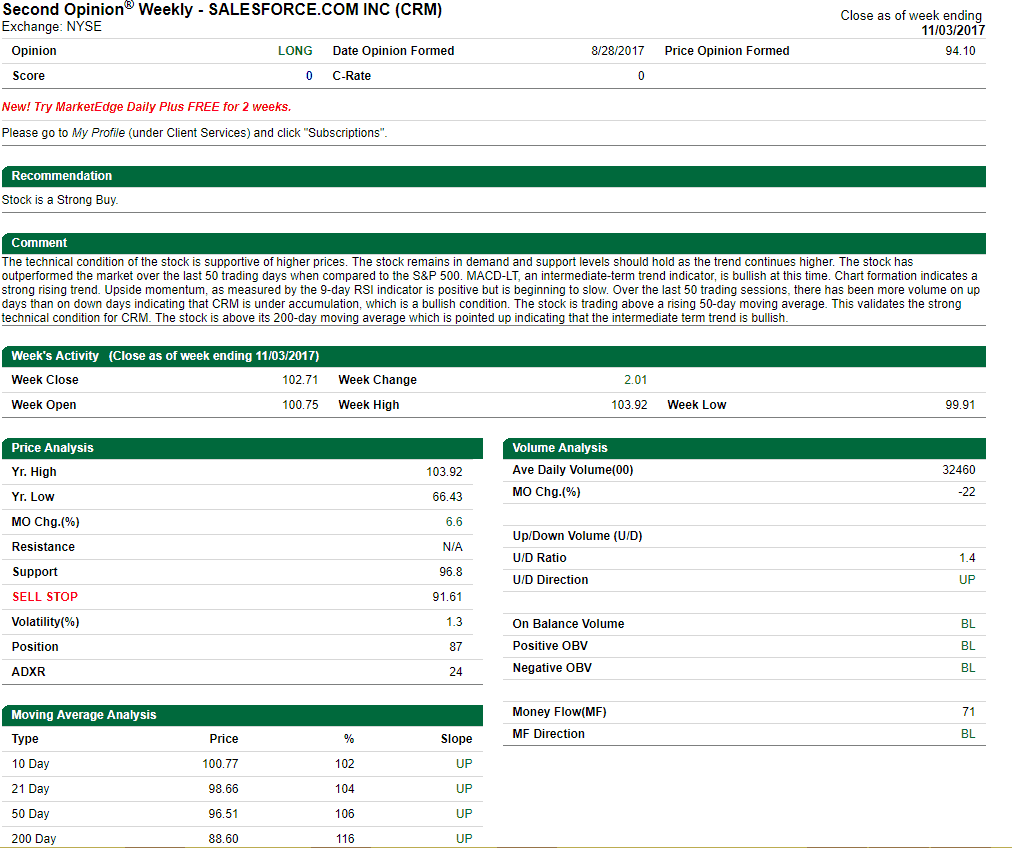The height and width of the screenshot is (848, 1012).
Task: Click the Price Opinion Formed value 94.10
Action: (x=960, y=51)
